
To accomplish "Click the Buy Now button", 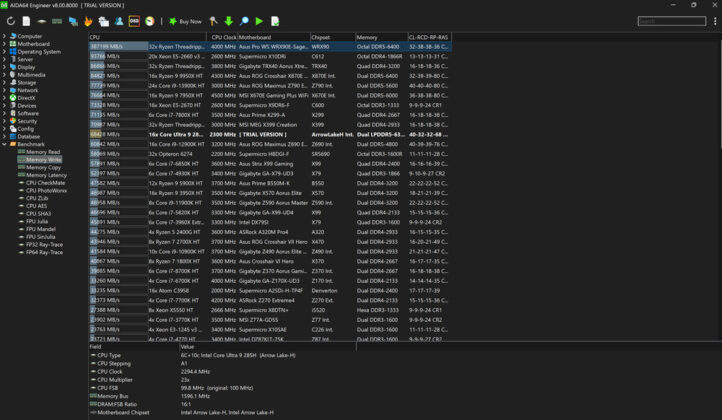I will (x=185, y=21).
